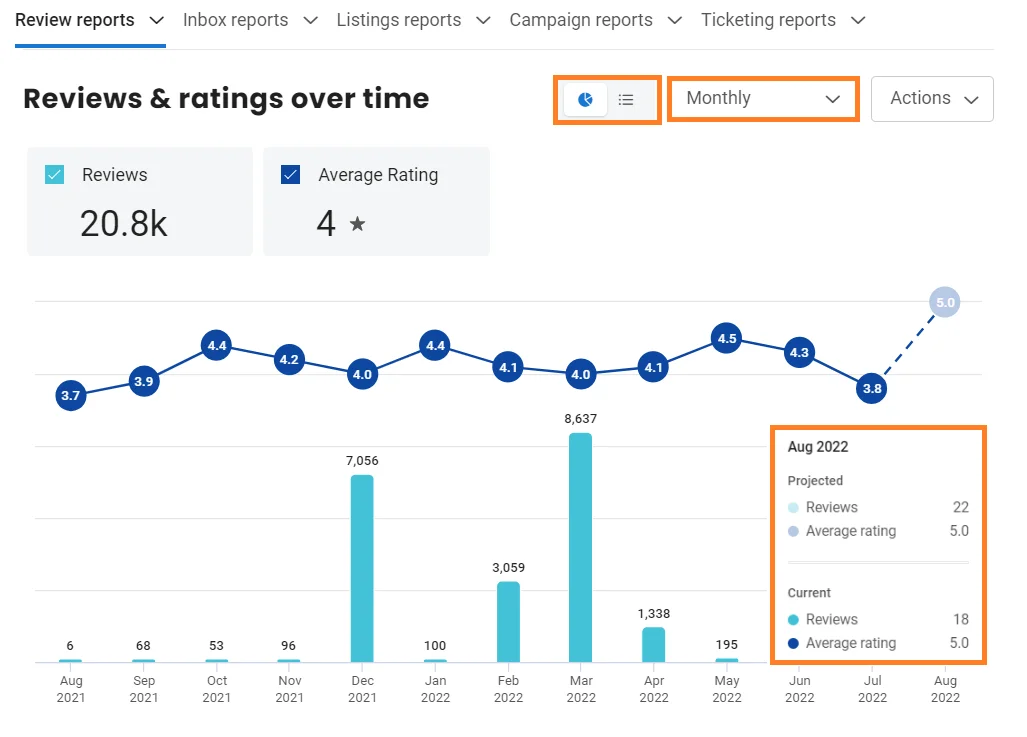This screenshot has height=737, width=1027.
Task: Click the Mar 2022 bar showing 8,637
Action: point(580,547)
